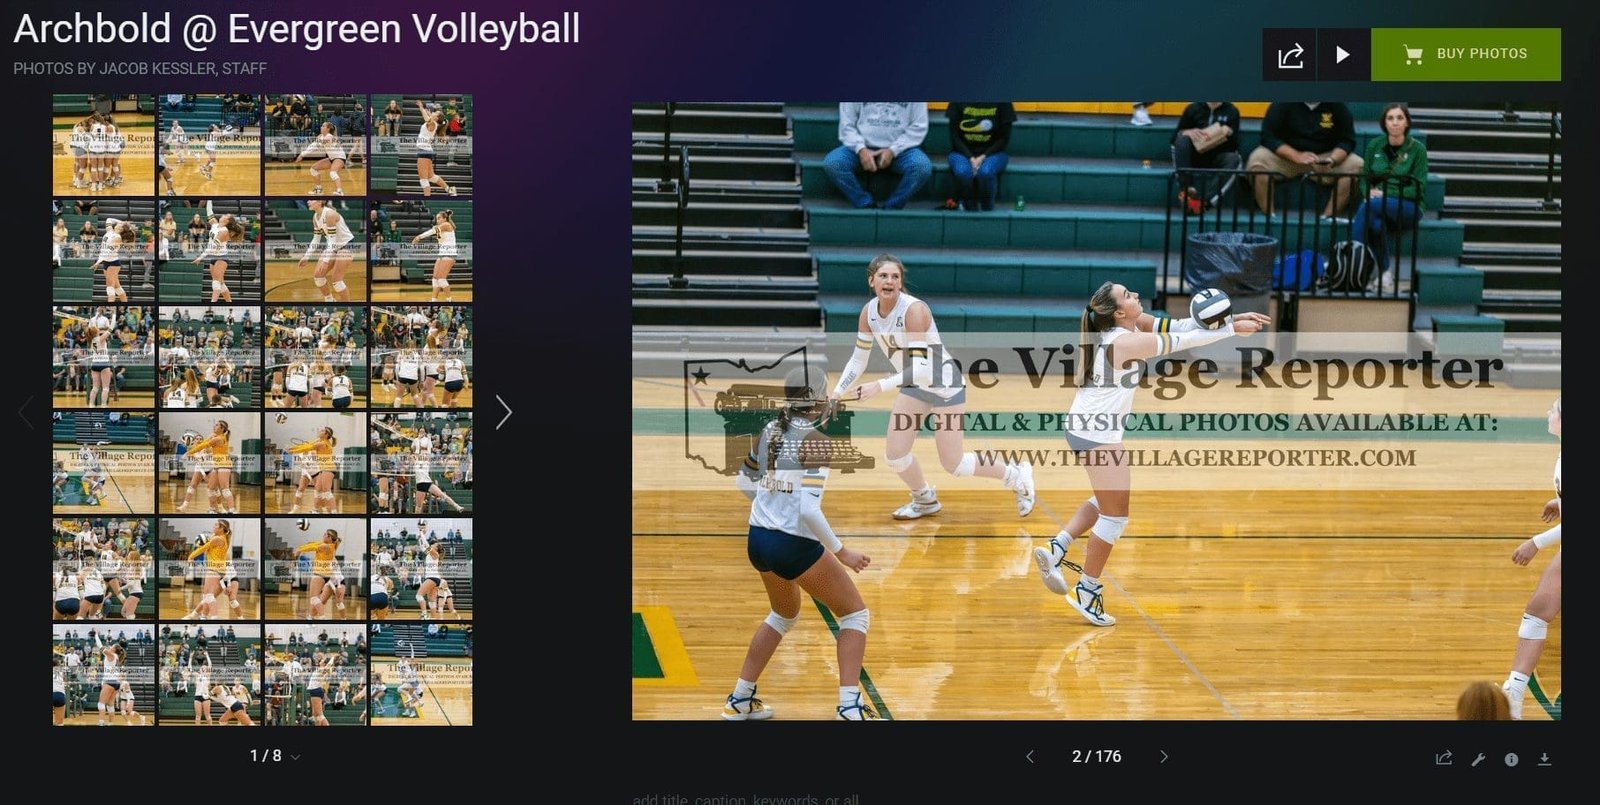
Task: Click the main volleyball photo to enlarge
Action: [x=1095, y=410]
